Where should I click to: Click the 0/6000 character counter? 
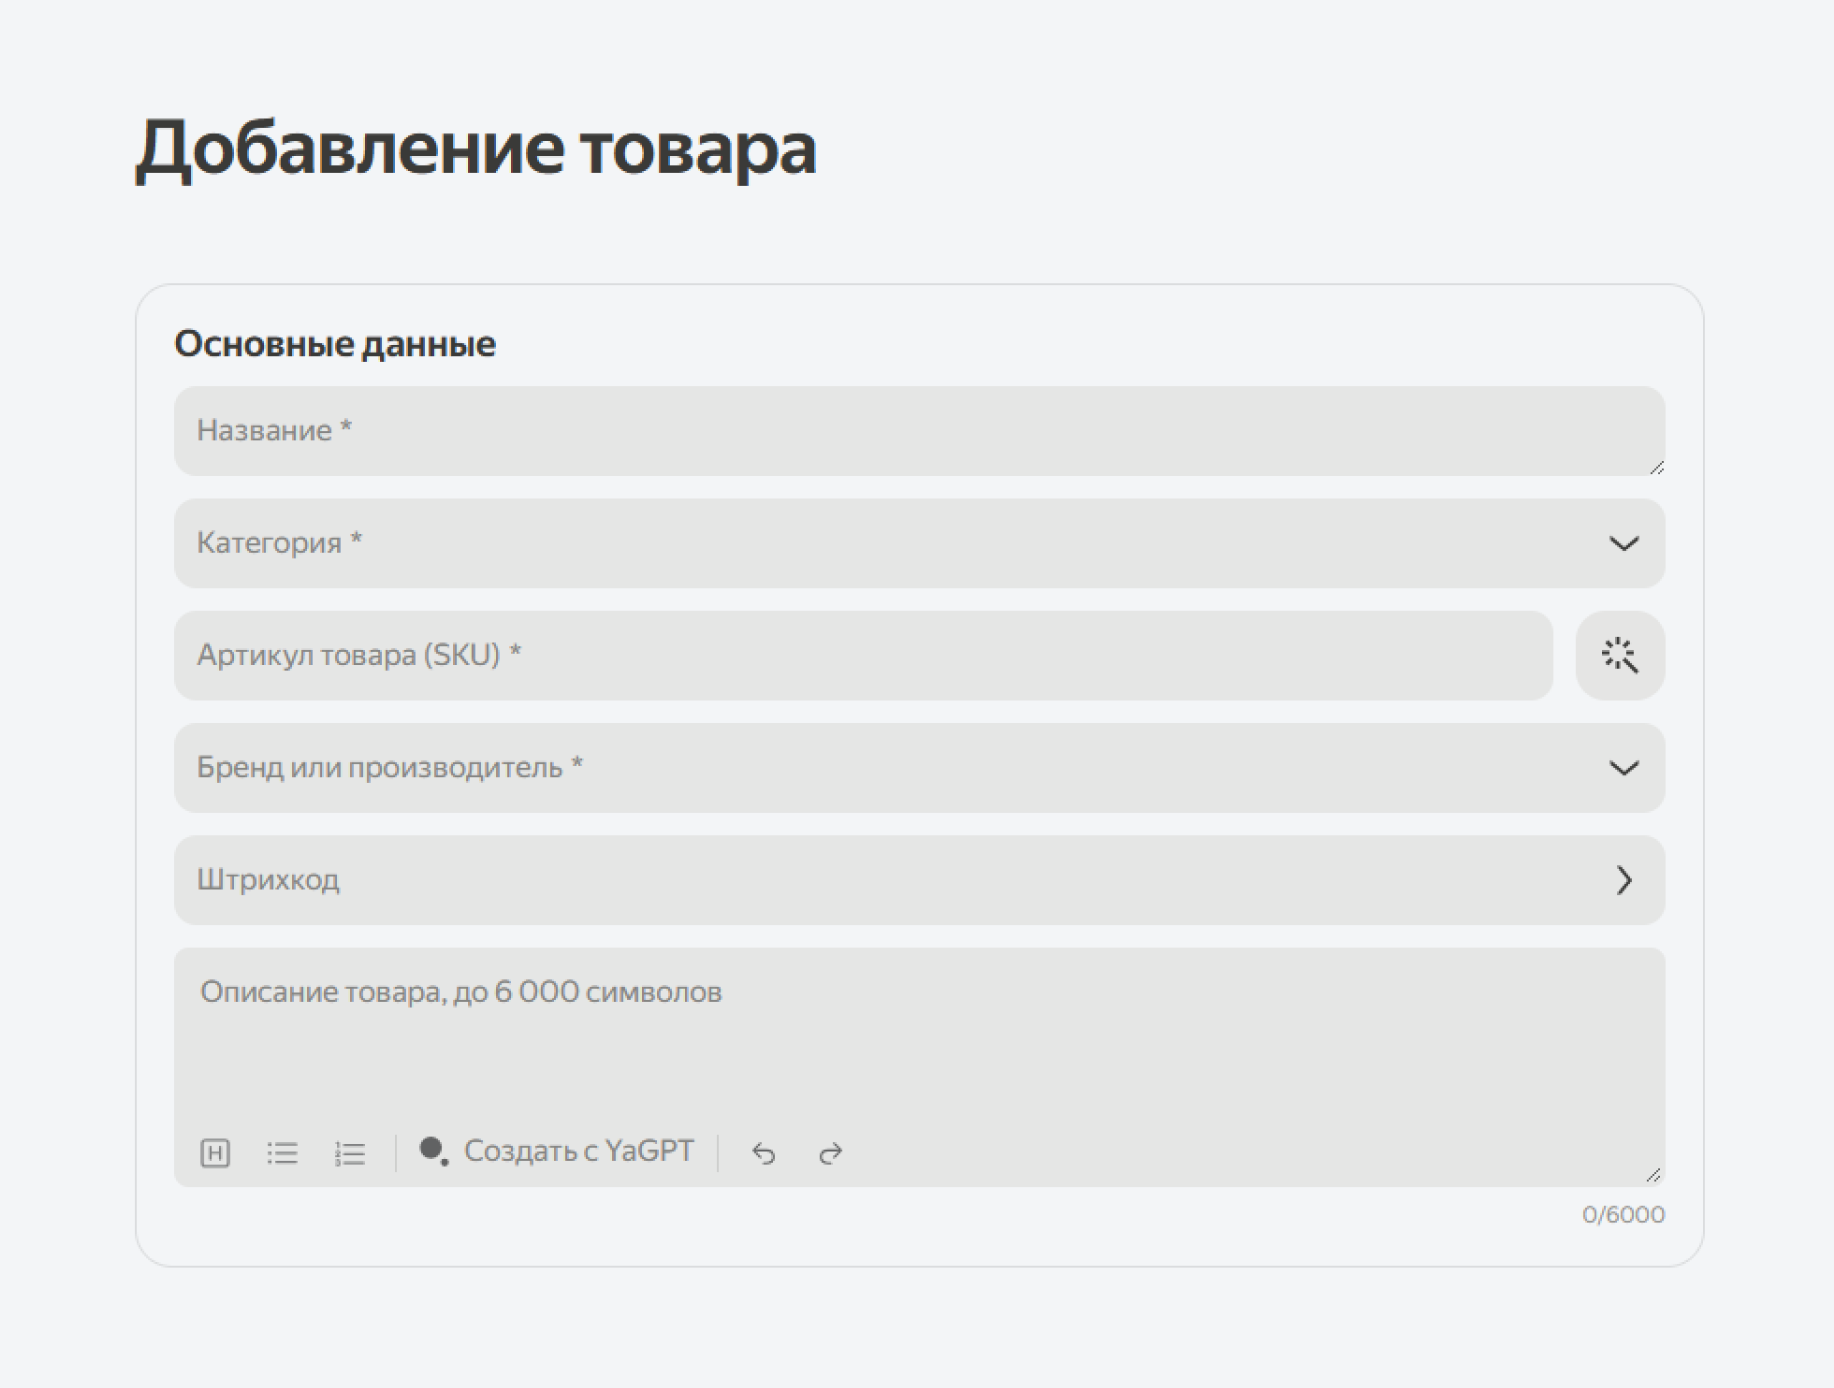(1622, 1215)
